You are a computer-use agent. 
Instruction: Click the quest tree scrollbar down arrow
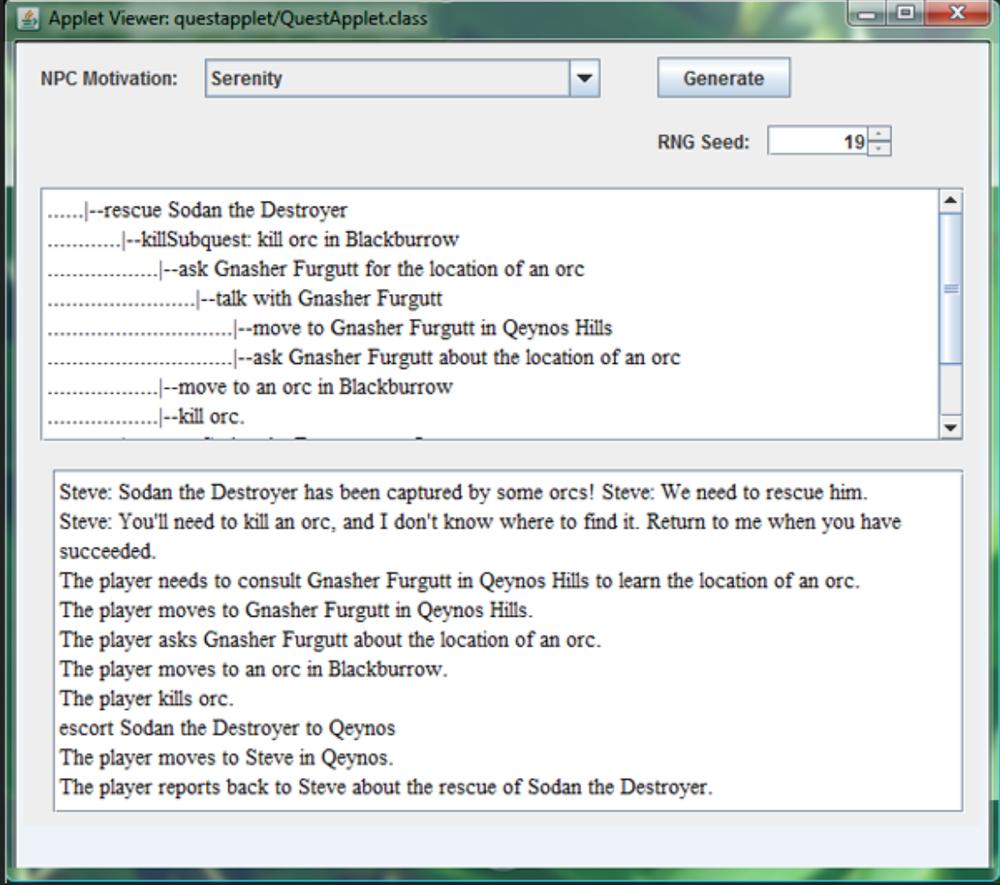(950, 427)
